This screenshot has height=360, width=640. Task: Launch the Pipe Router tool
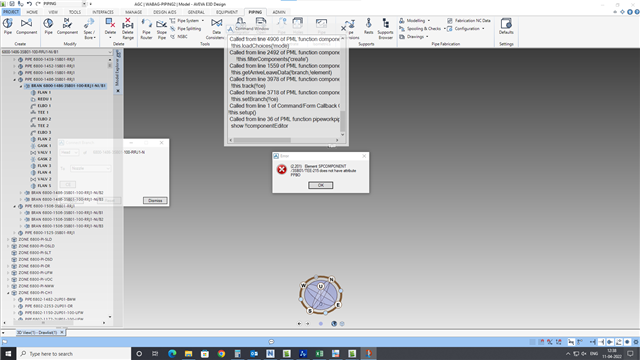coord(146,29)
